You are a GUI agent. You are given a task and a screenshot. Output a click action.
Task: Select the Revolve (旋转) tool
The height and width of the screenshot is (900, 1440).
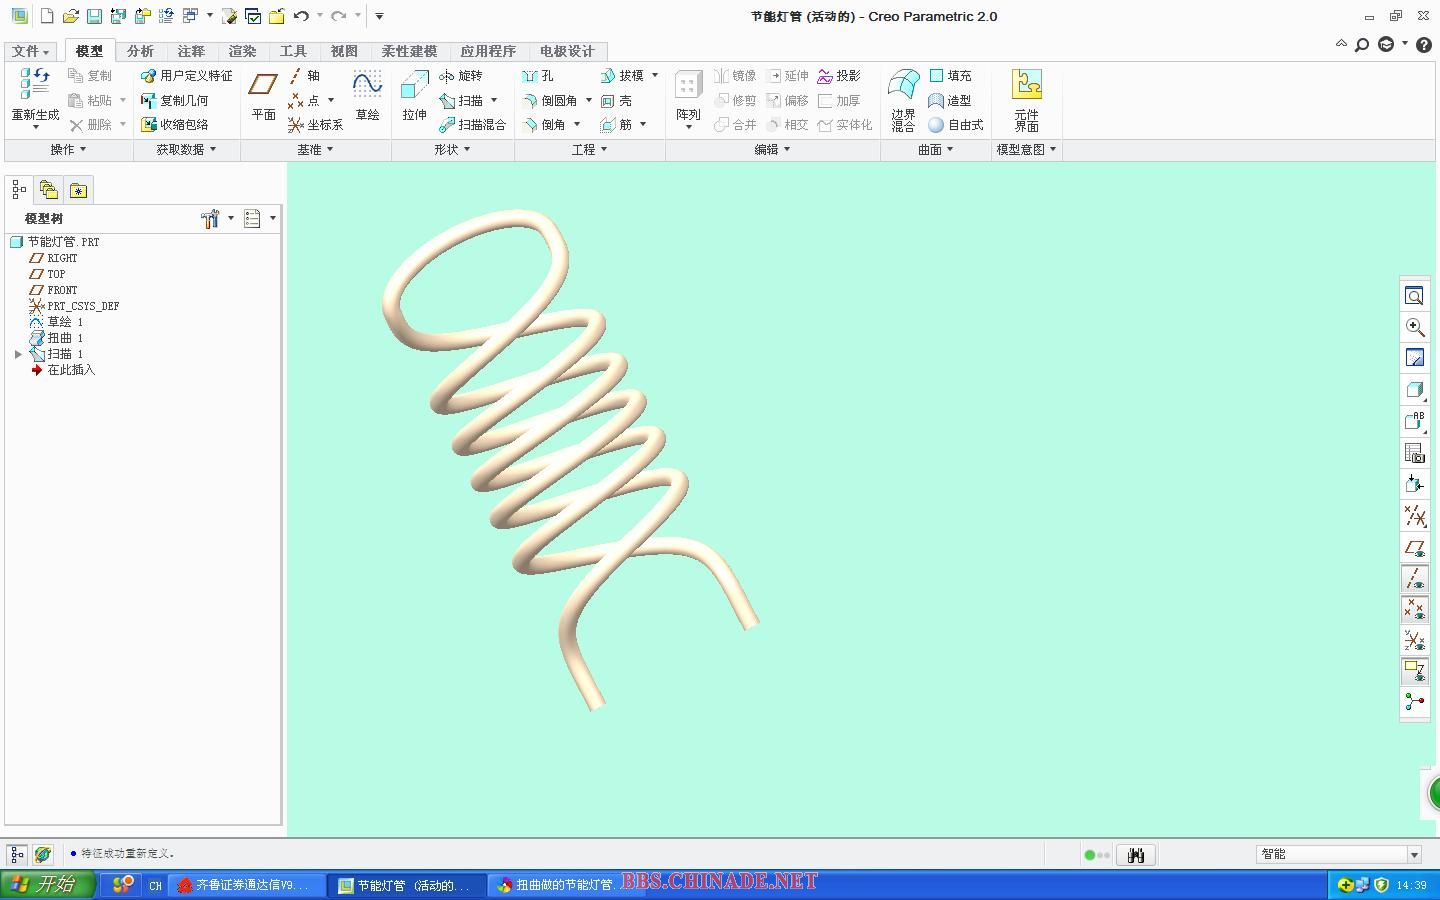pyautogui.click(x=461, y=76)
